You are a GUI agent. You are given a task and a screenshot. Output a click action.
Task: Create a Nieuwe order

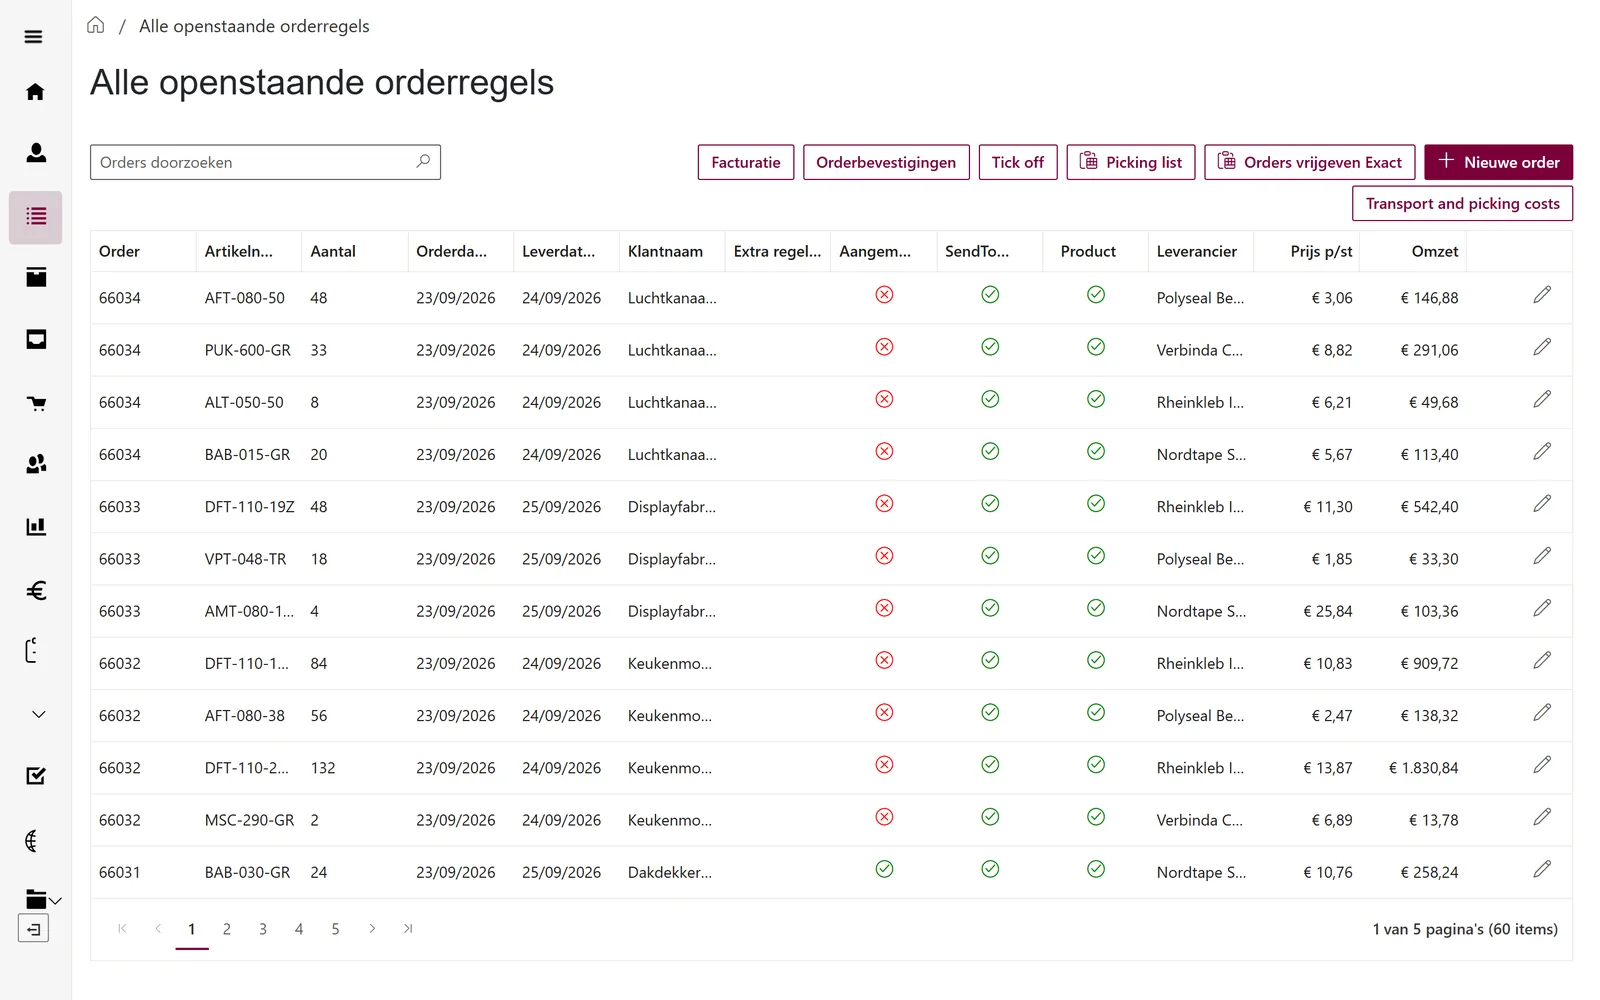[1499, 162]
